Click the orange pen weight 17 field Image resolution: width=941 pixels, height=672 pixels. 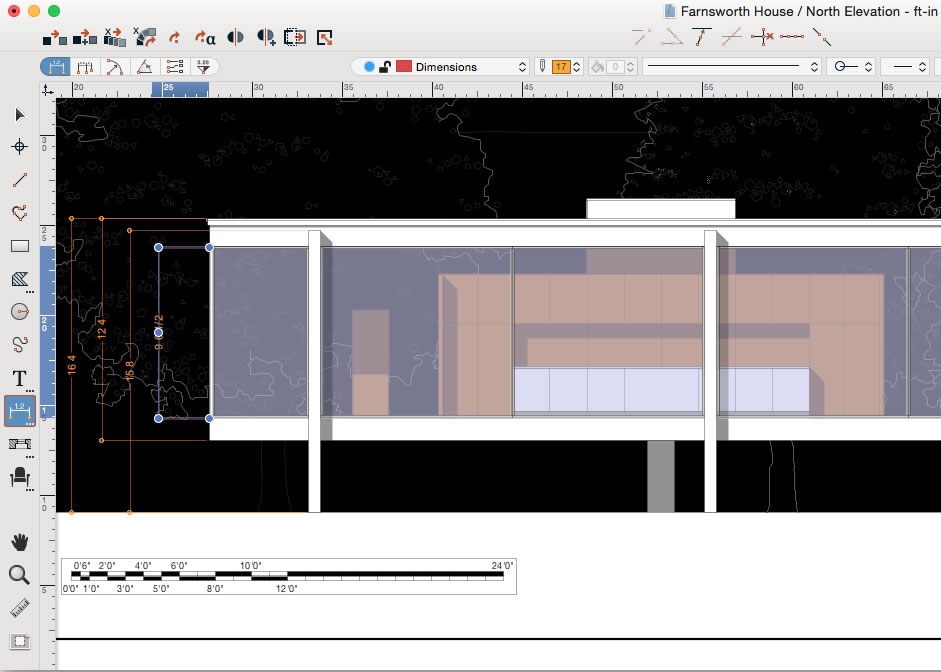point(561,67)
